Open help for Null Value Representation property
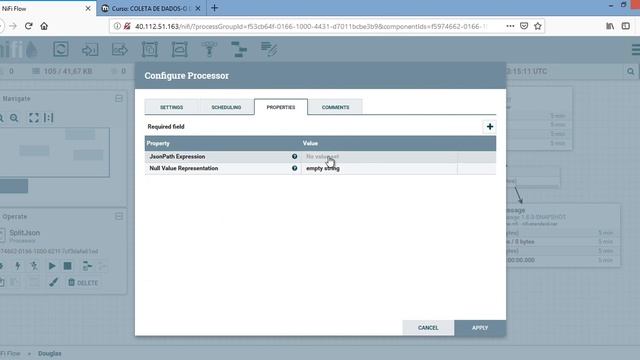The width and height of the screenshot is (640, 360). [294, 168]
